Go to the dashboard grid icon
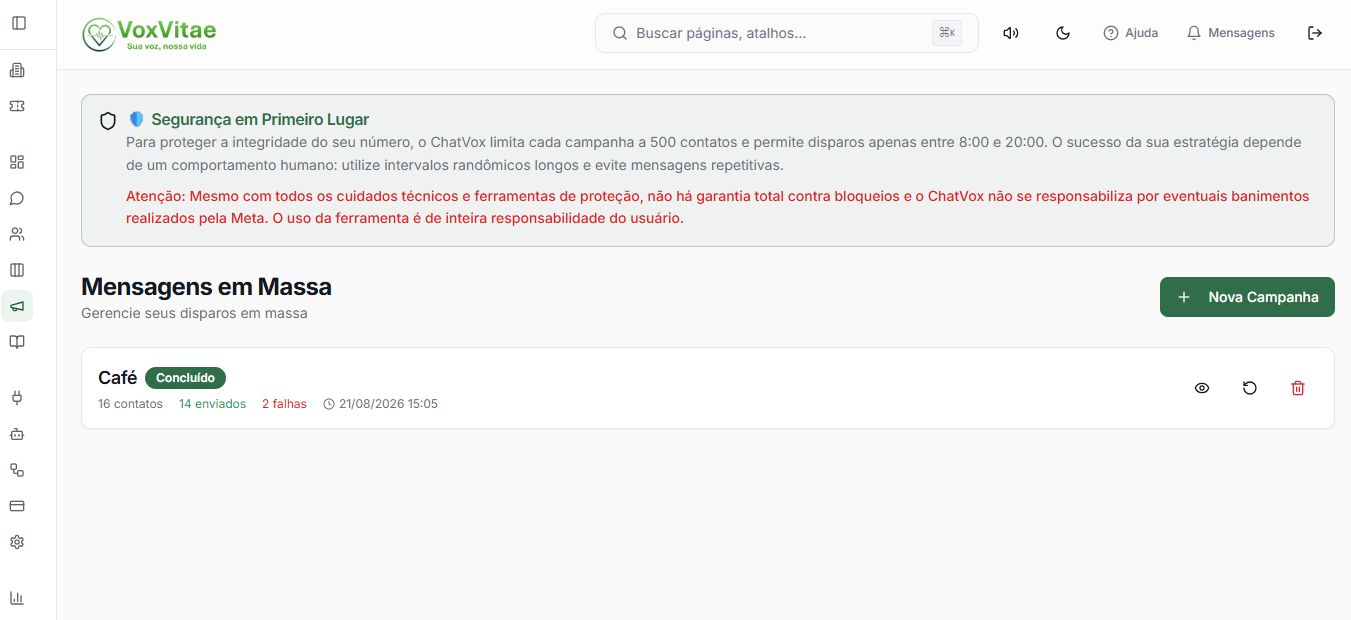Screen dimensions: 1351x620 [x=17, y=162]
